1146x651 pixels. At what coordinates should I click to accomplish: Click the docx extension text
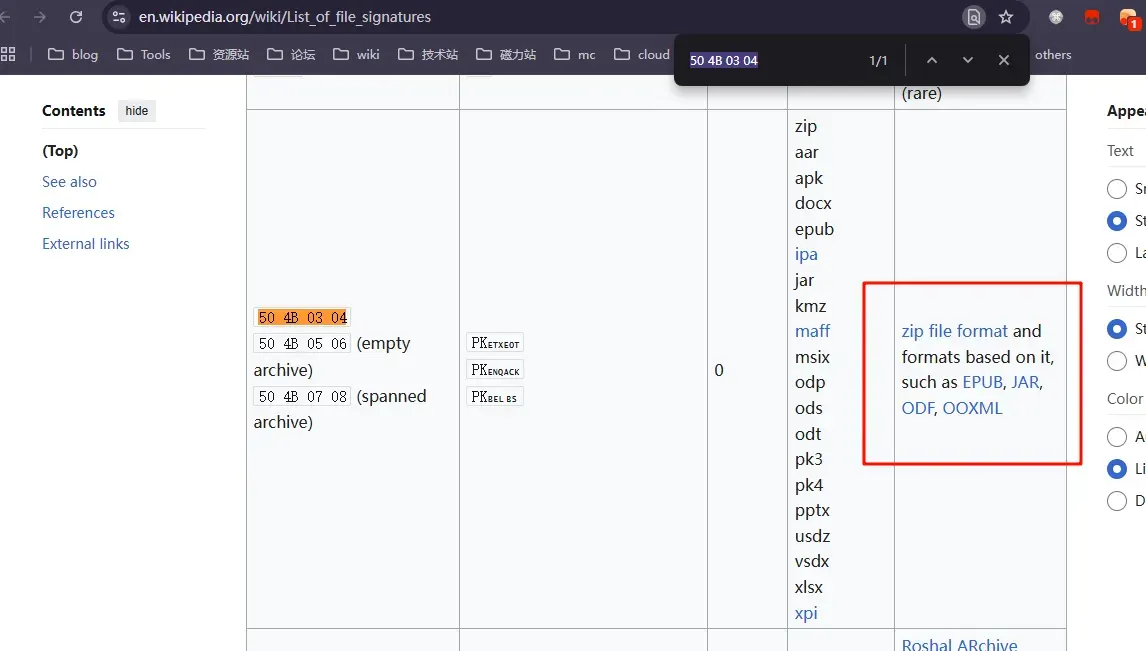(x=813, y=204)
